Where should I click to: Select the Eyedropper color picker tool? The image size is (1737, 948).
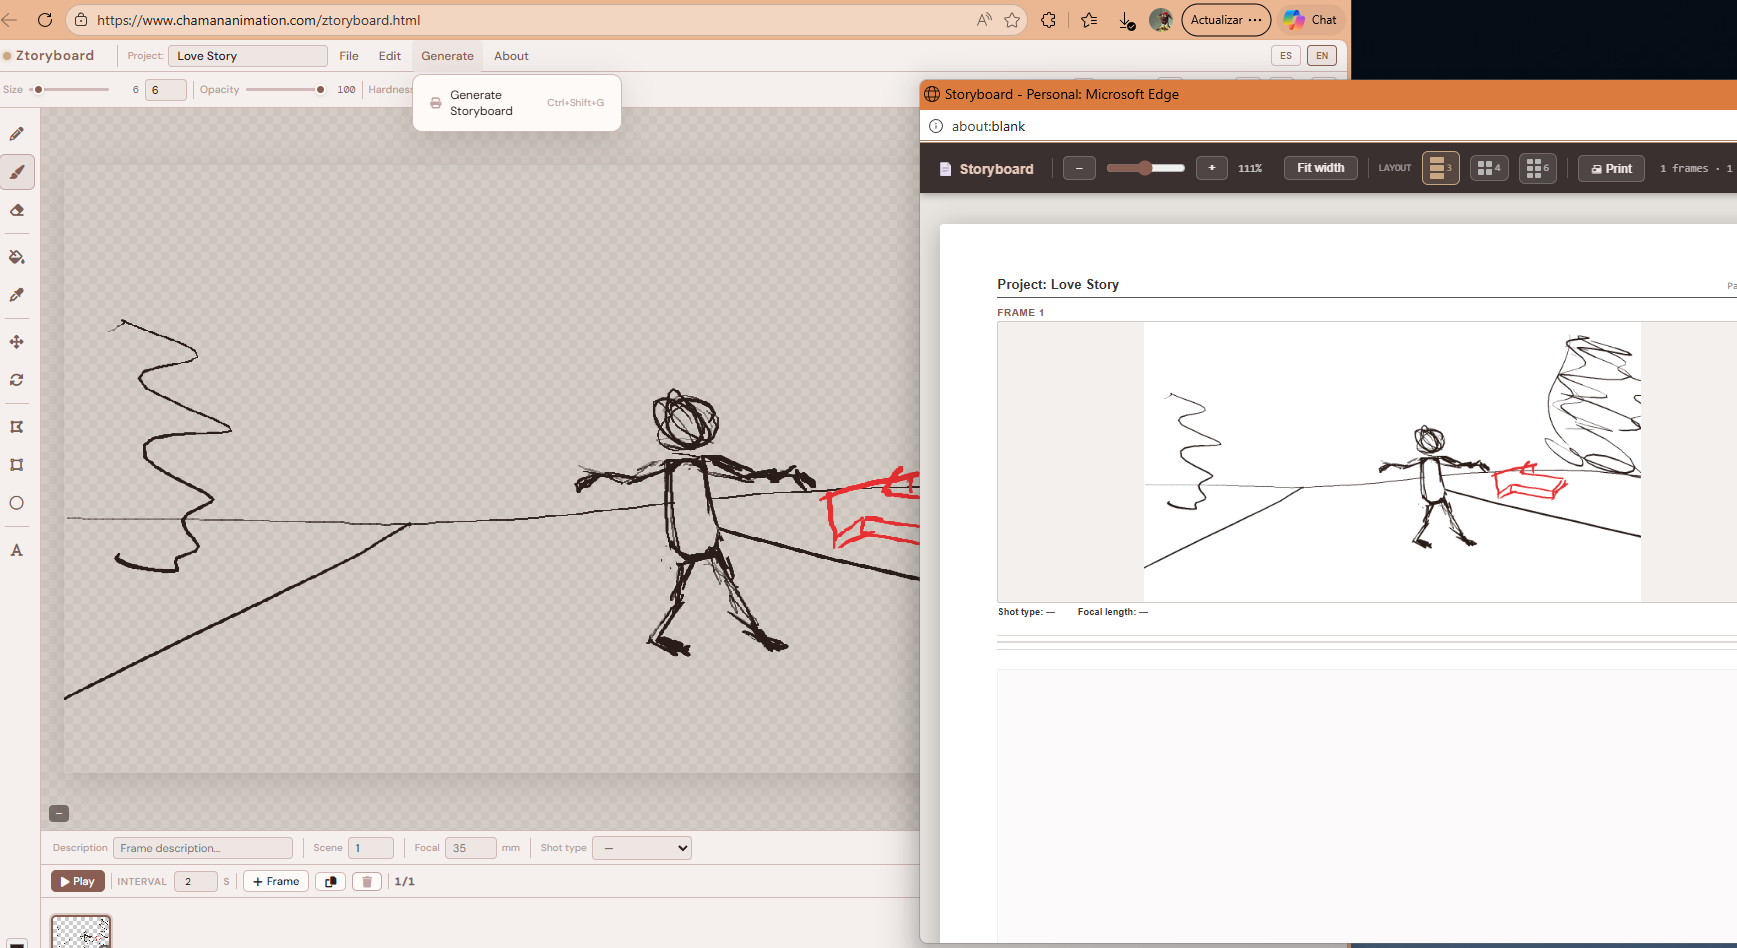point(17,295)
